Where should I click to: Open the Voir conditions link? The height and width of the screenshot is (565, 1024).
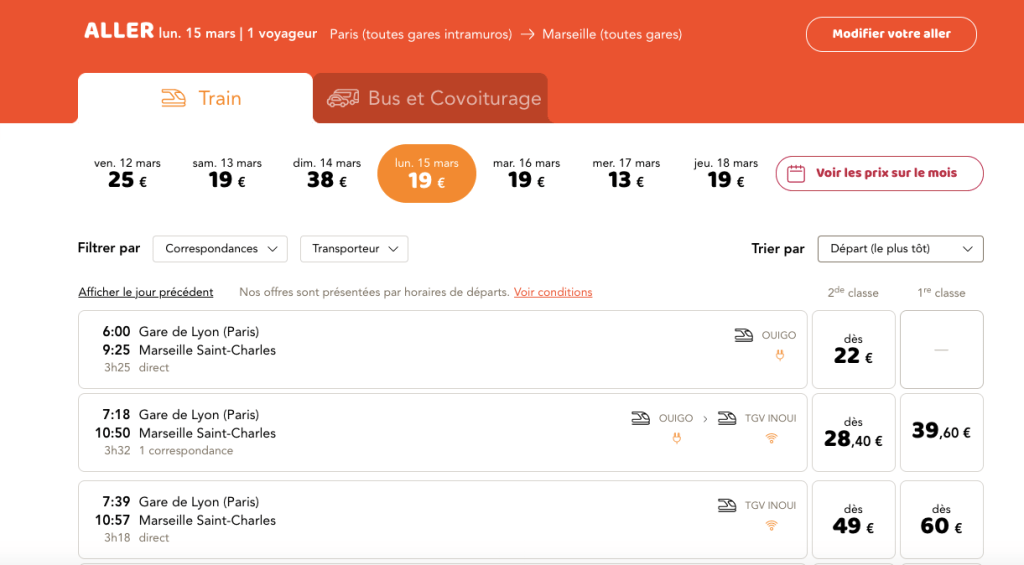pos(553,292)
